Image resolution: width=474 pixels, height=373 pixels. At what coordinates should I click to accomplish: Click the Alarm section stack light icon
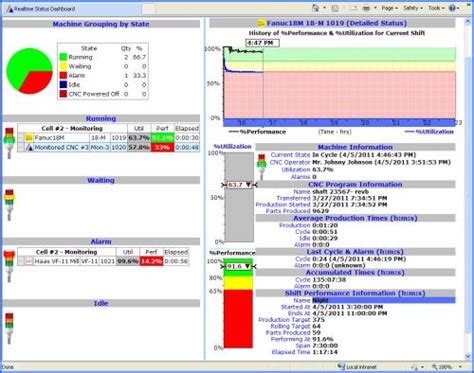[x=9, y=266]
